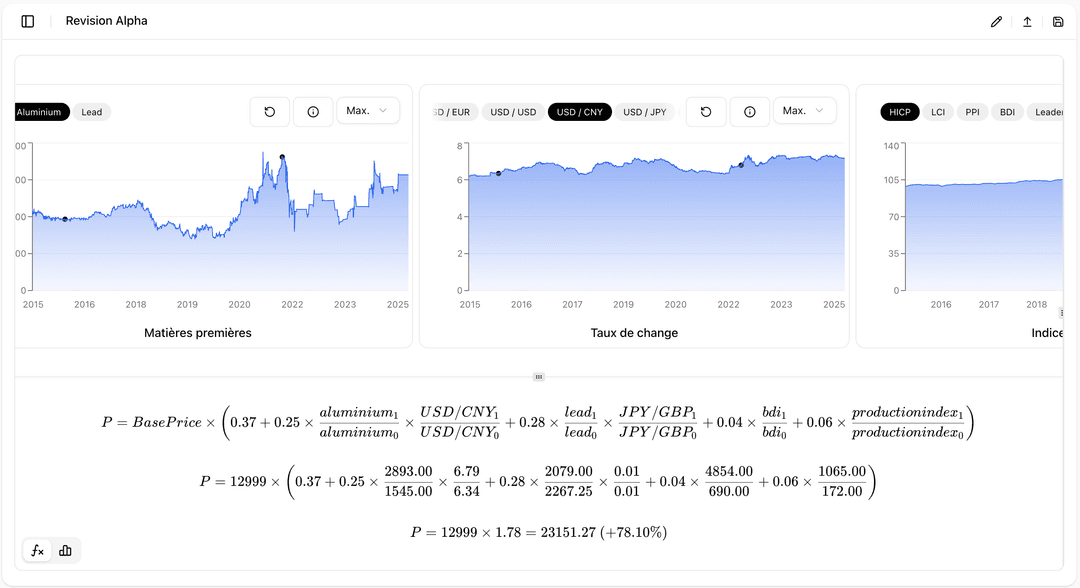Reset the Matières premières chart
The height and width of the screenshot is (588, 1080).
tap(269, 112)
